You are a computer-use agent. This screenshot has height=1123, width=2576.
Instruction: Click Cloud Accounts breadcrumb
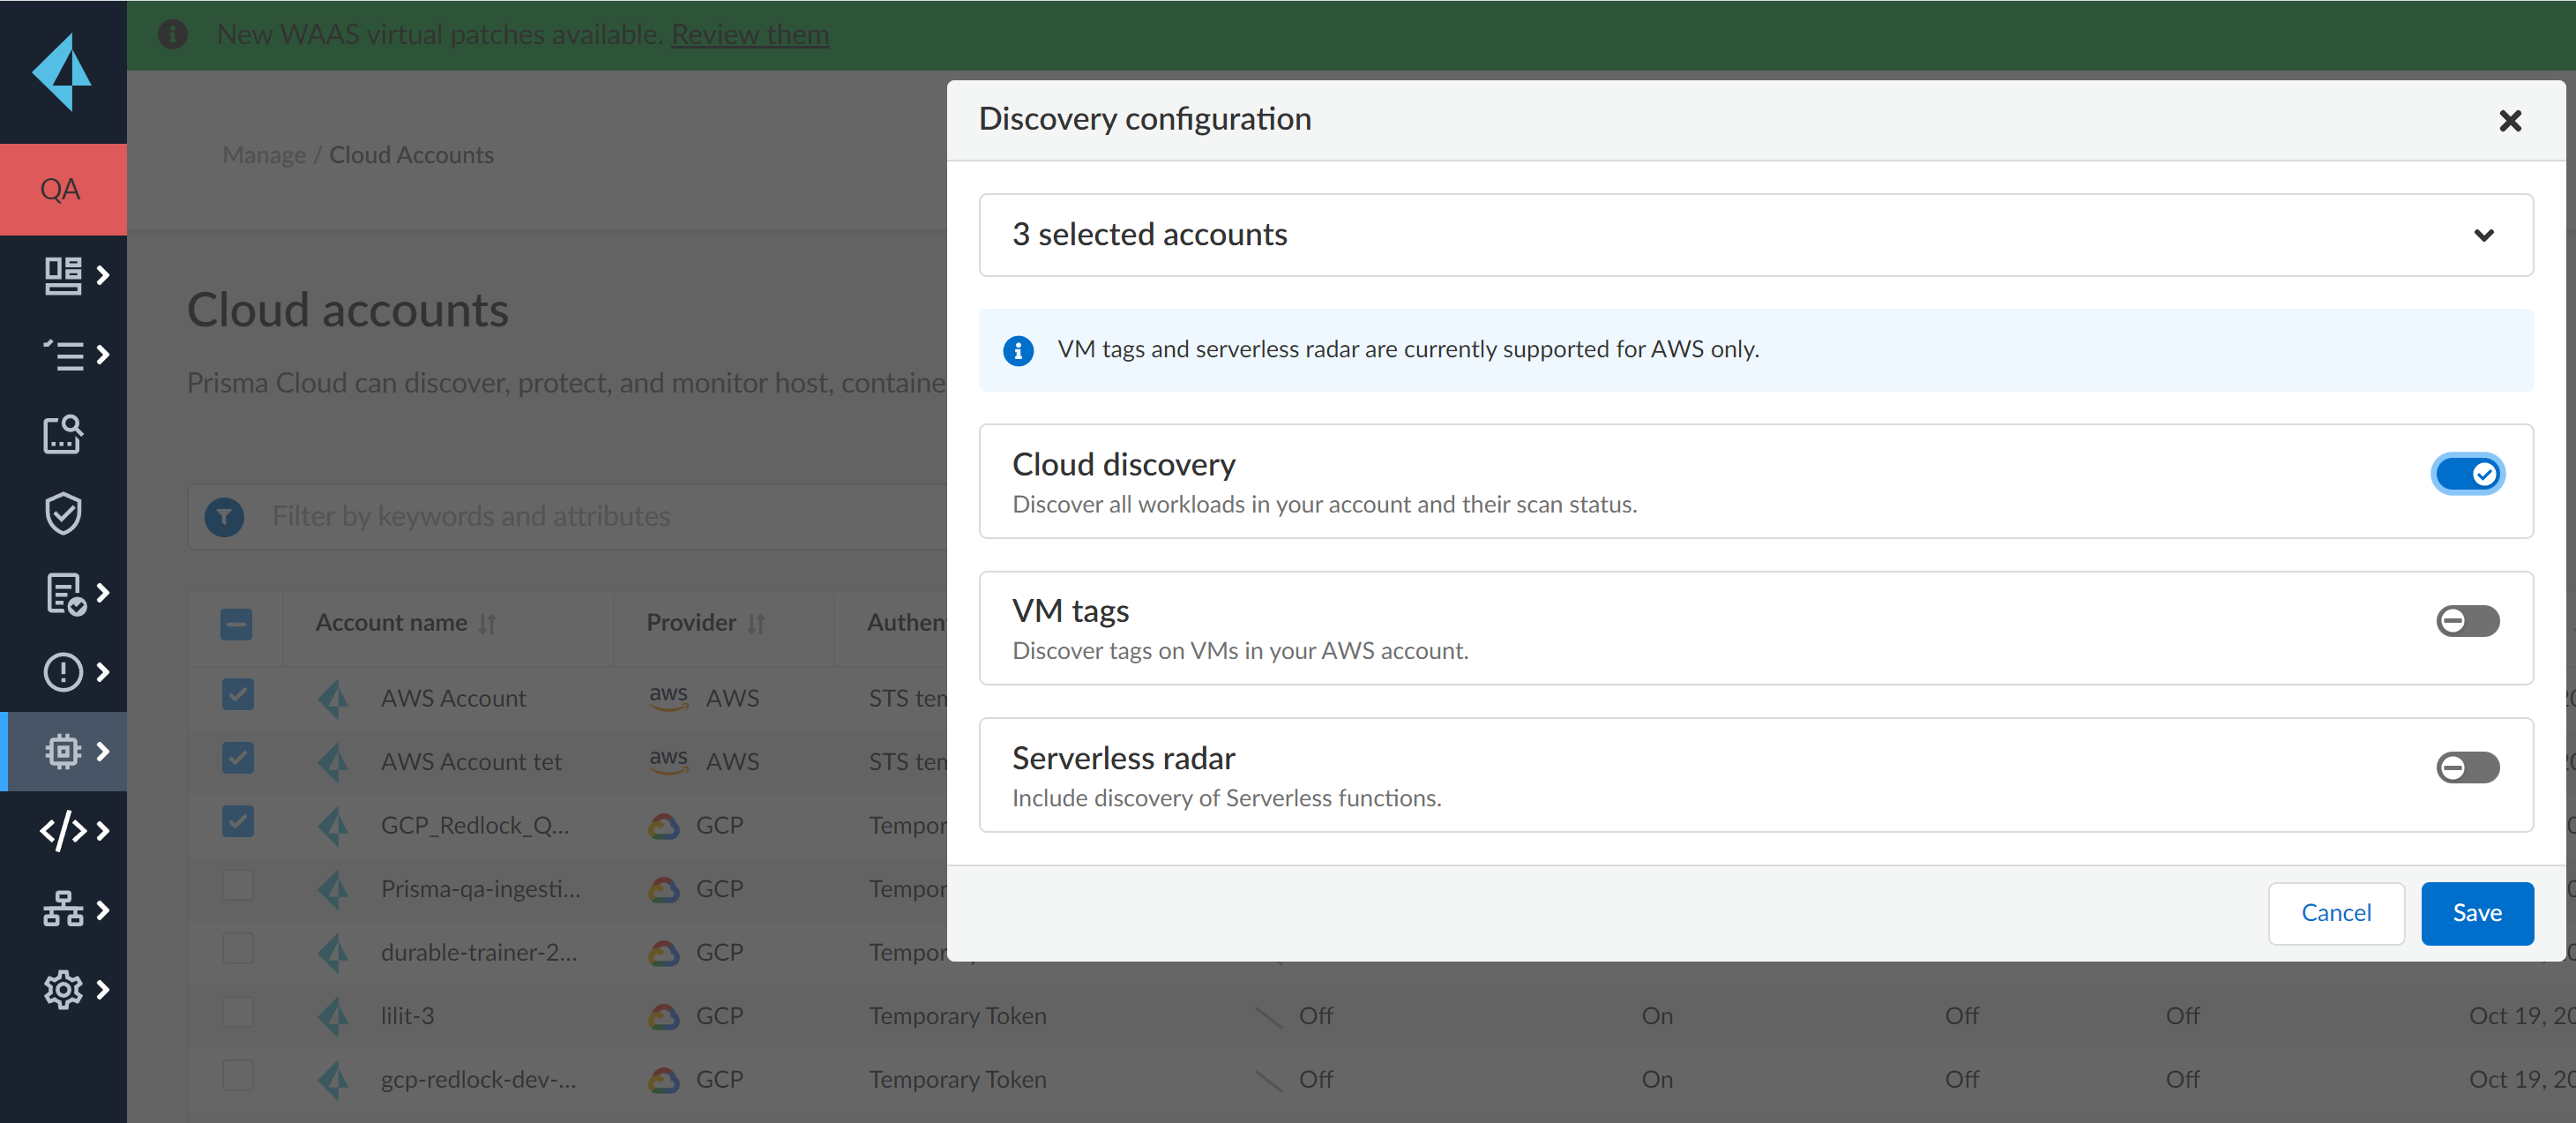click(411, 155)
